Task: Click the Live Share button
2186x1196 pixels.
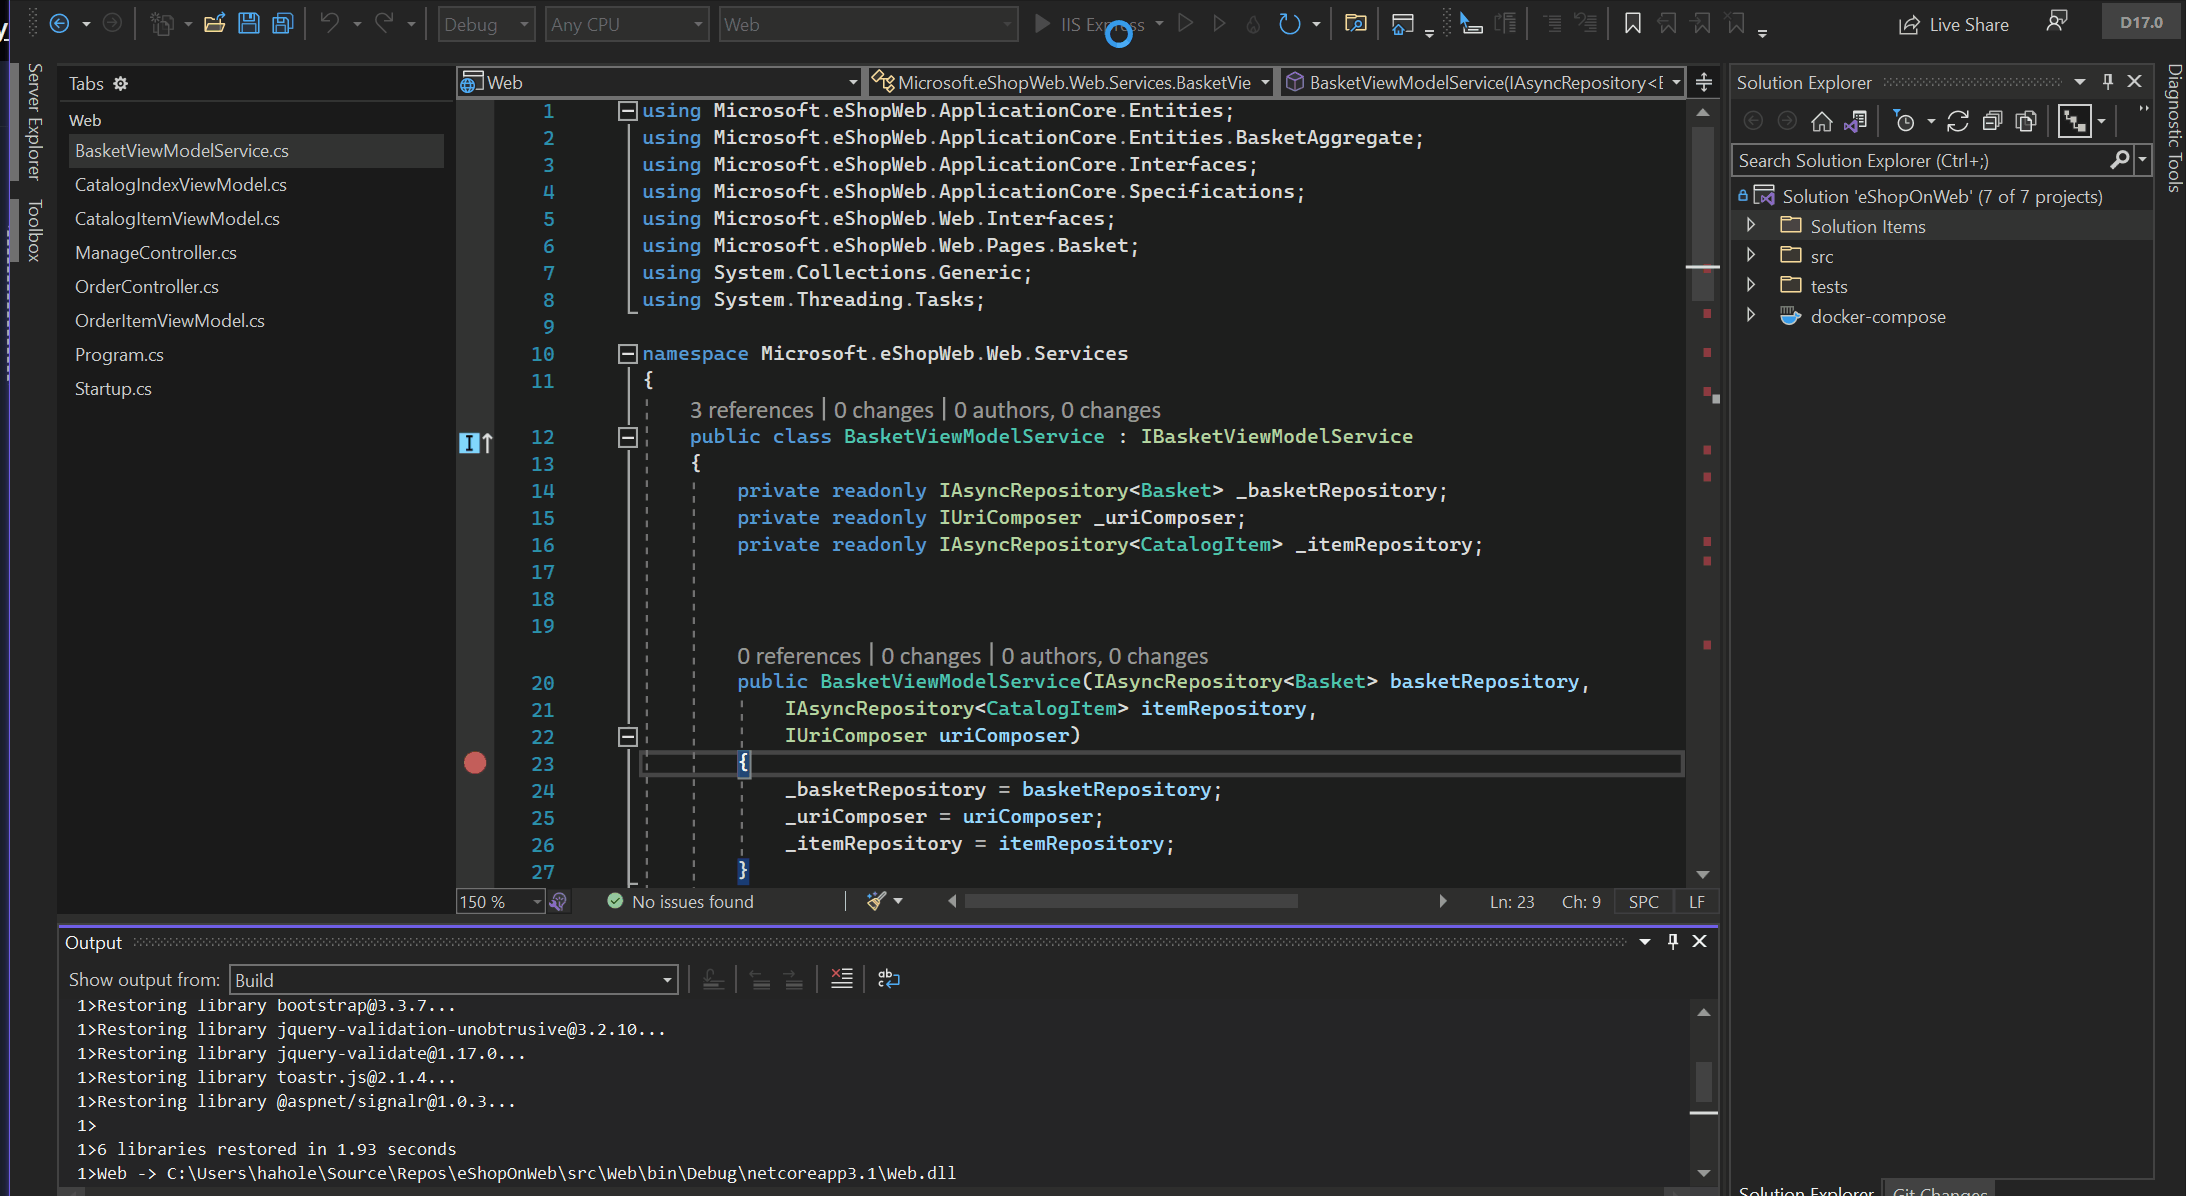Action: pyautogui.click(x=1954, y=24)
